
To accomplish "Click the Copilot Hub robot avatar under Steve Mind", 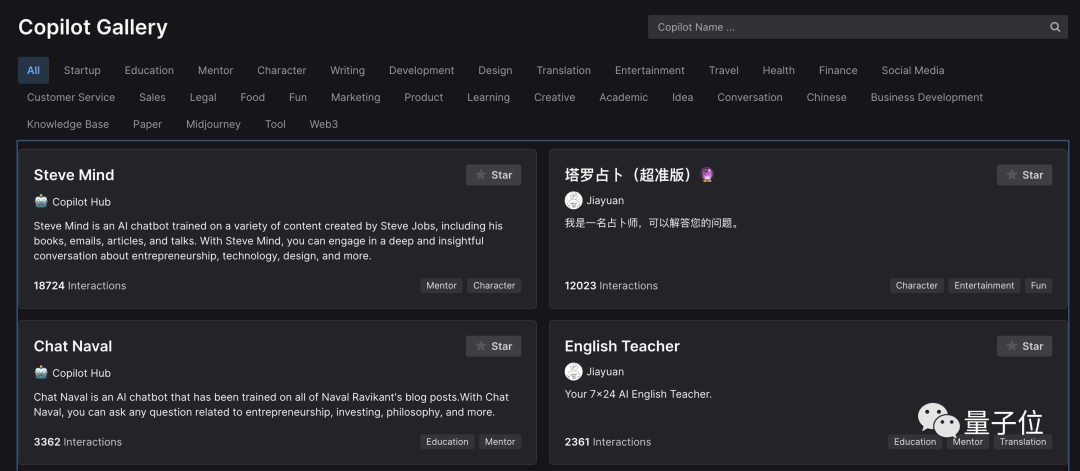I will (x=41, y=201).
